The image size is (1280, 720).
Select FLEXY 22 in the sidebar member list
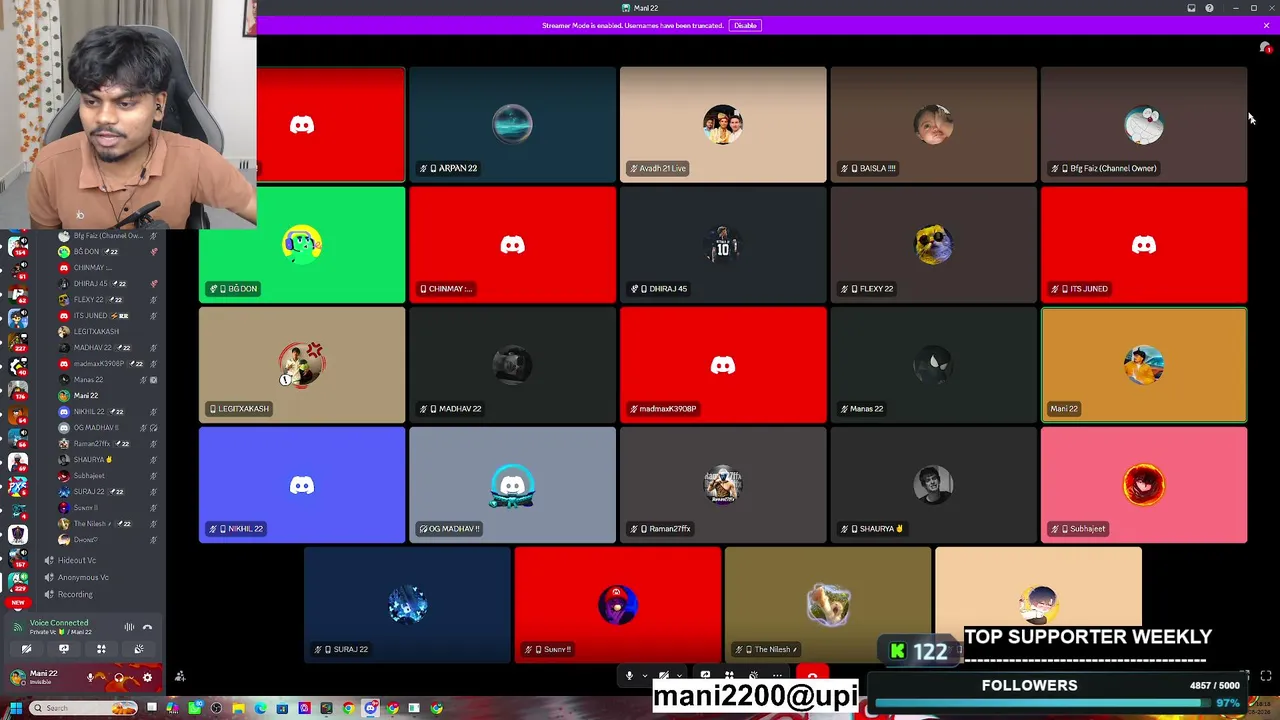[108, 300]
